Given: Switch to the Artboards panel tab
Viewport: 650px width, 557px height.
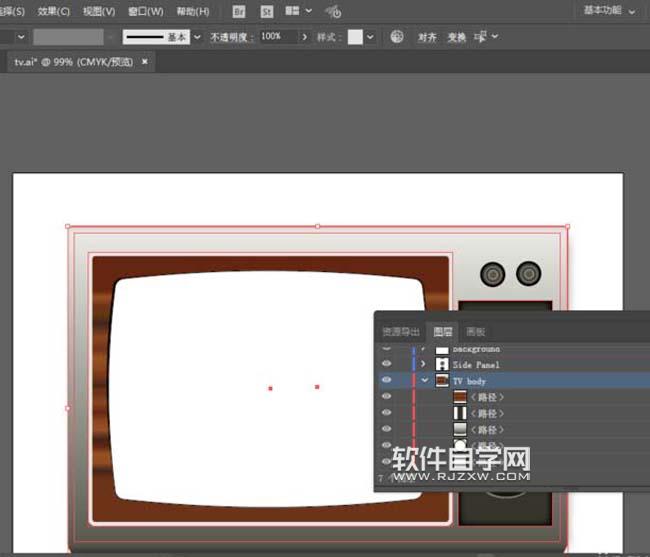Looking at the screenshot, I should coord(476,332).
